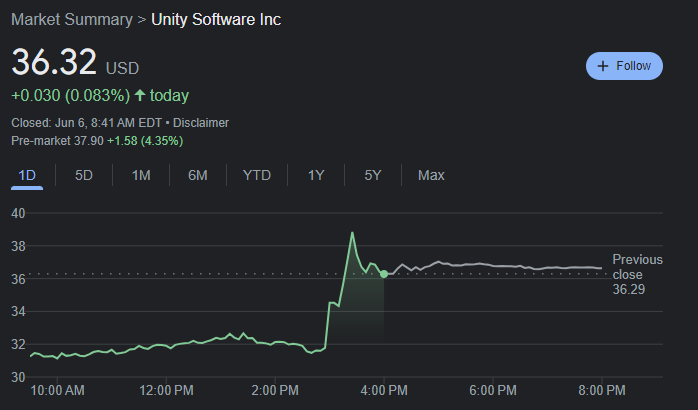Click the Pre-market 37.90 price text
The height and width of the screenshot is (410, 698).
[x=56, y=141]
